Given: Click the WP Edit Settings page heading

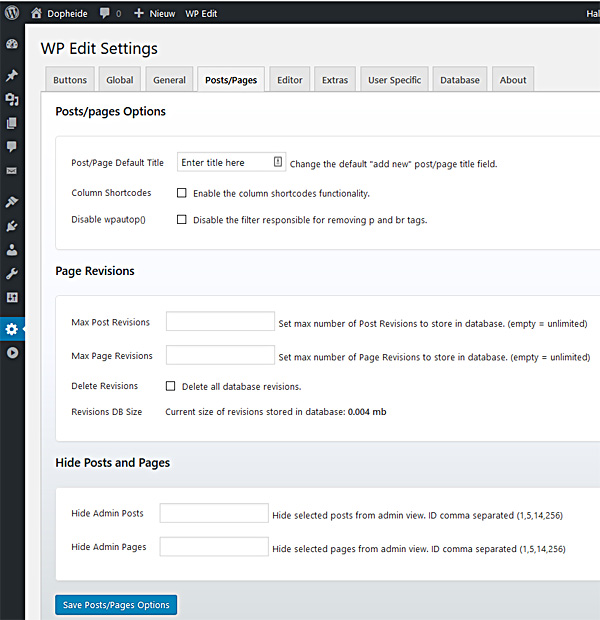Looking at the screenshot, I should tap(99, 49).
